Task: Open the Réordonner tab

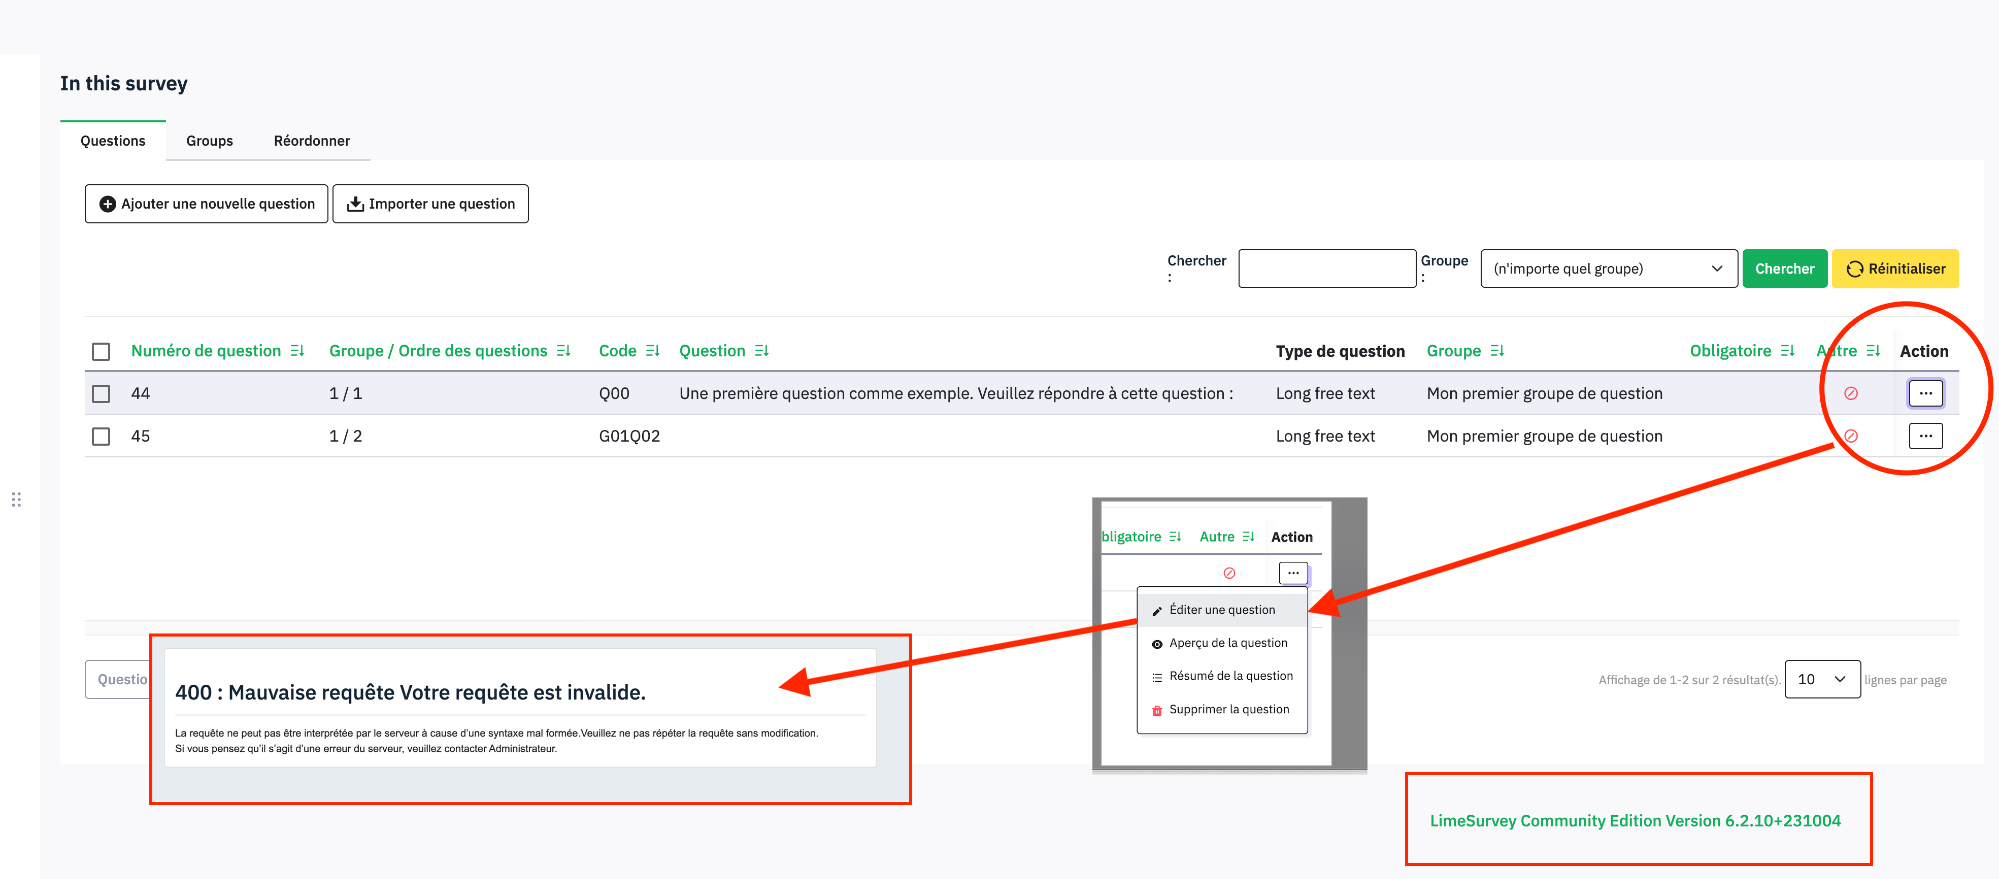Action: [312, 141]
